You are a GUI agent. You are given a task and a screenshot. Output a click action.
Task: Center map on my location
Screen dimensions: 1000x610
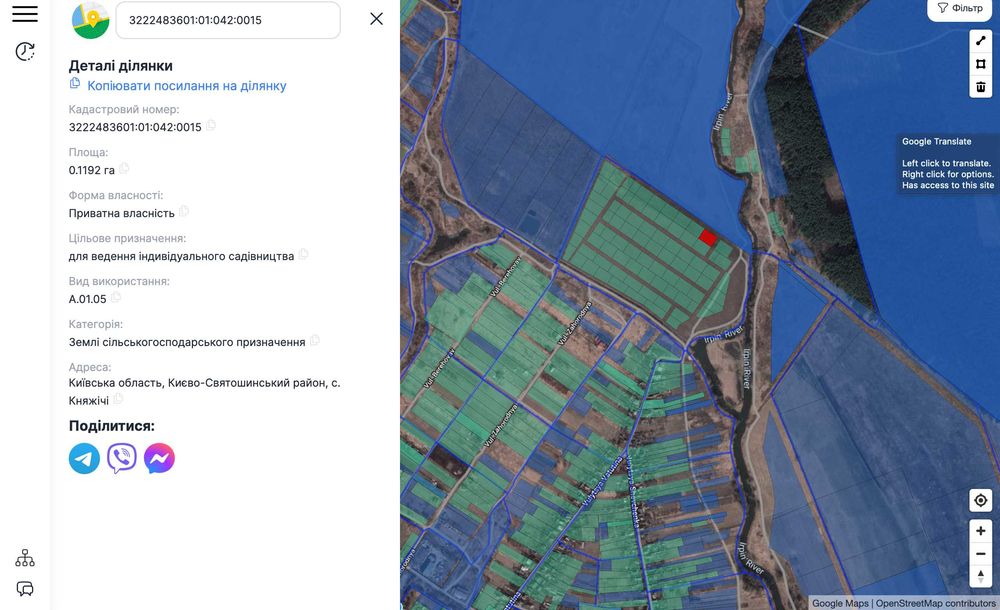pos(981,500)
